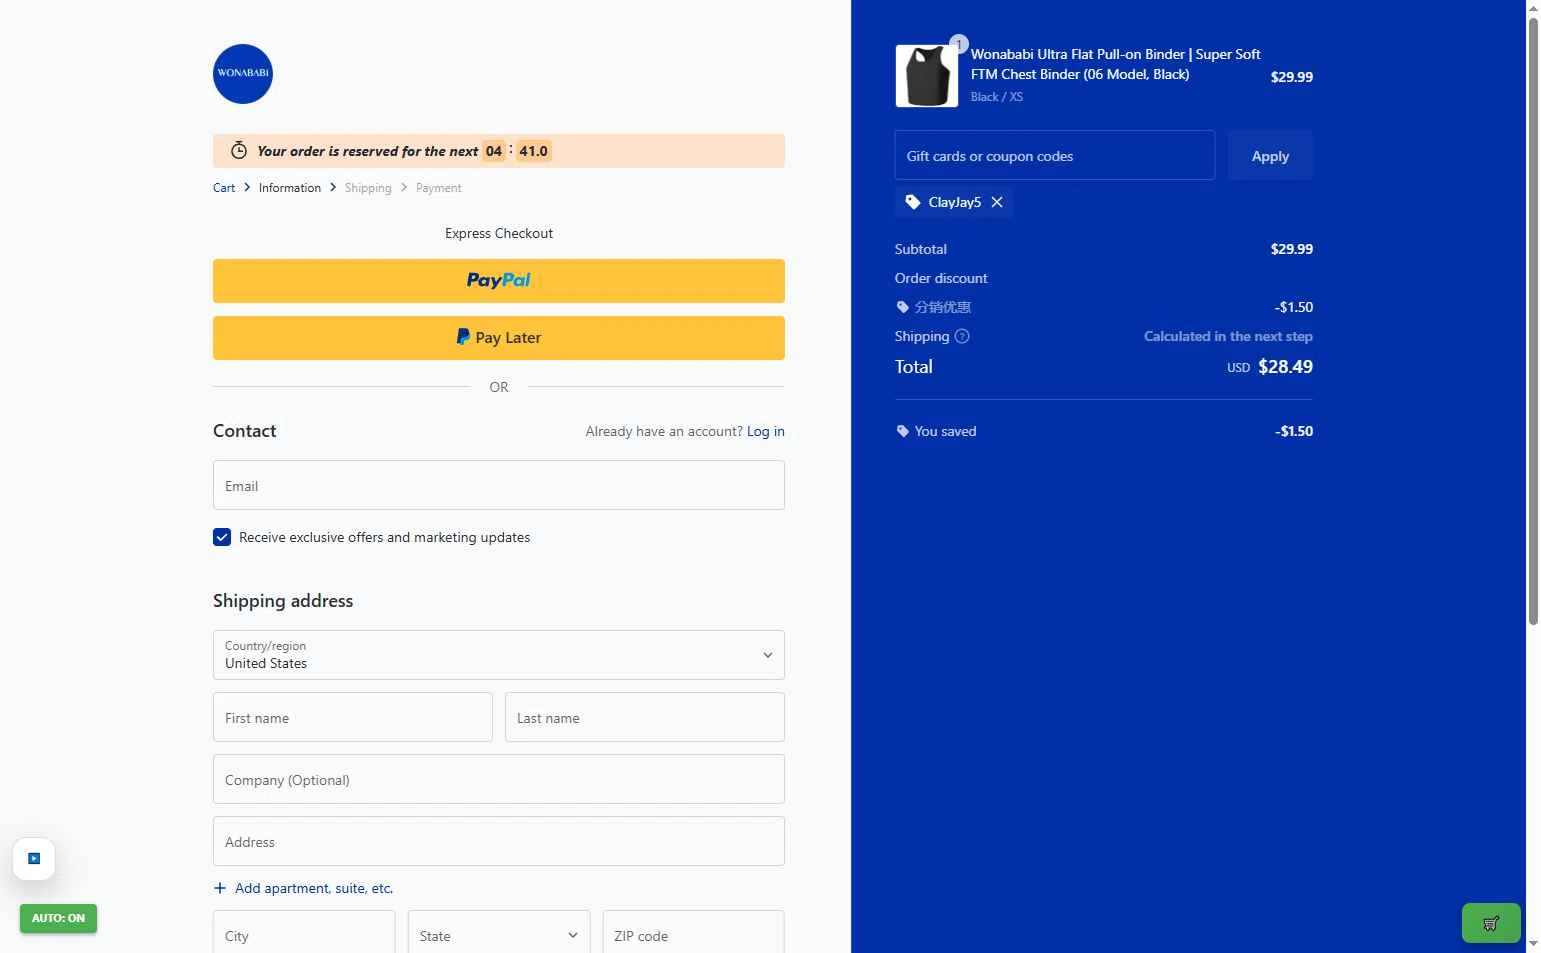Click the scrollbar up arrow
The width and height of the screenshot is (1541, 953).
1533,8
